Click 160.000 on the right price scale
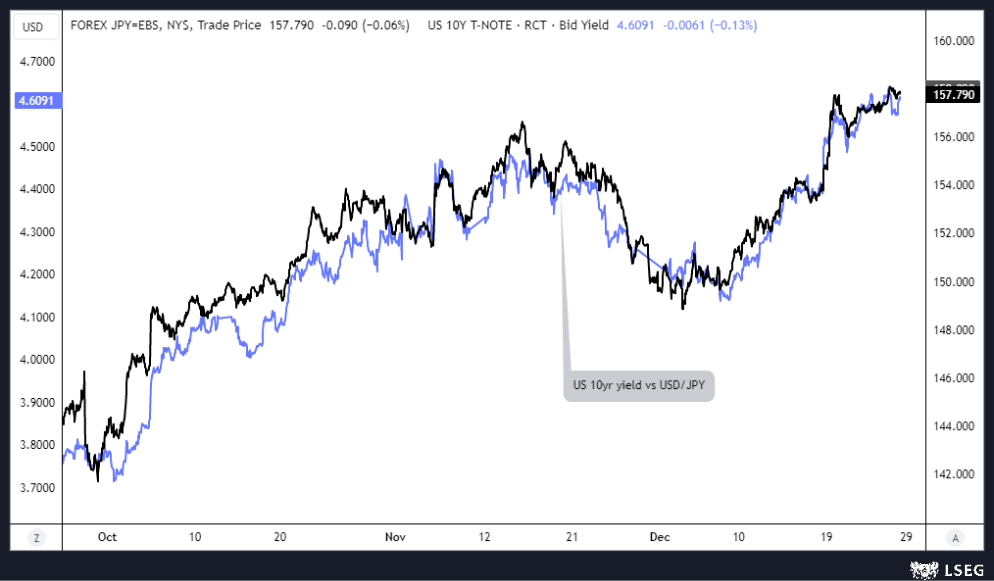 click(x=952, y=41)
